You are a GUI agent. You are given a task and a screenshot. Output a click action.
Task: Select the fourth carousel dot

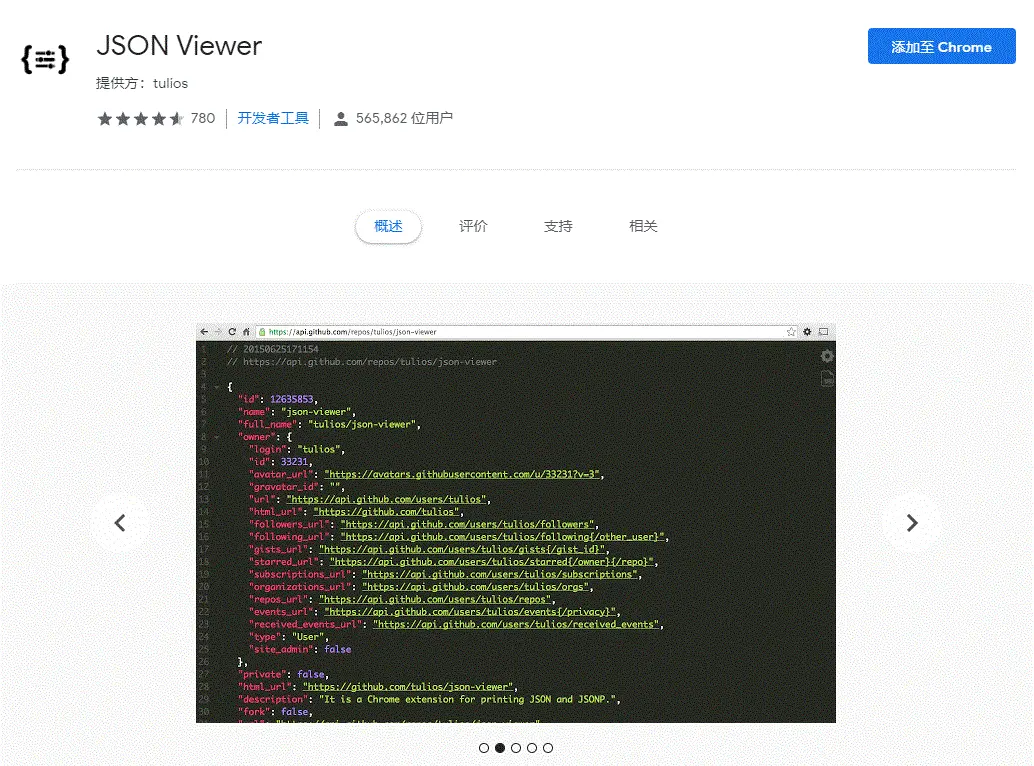(x=532, y=748)
